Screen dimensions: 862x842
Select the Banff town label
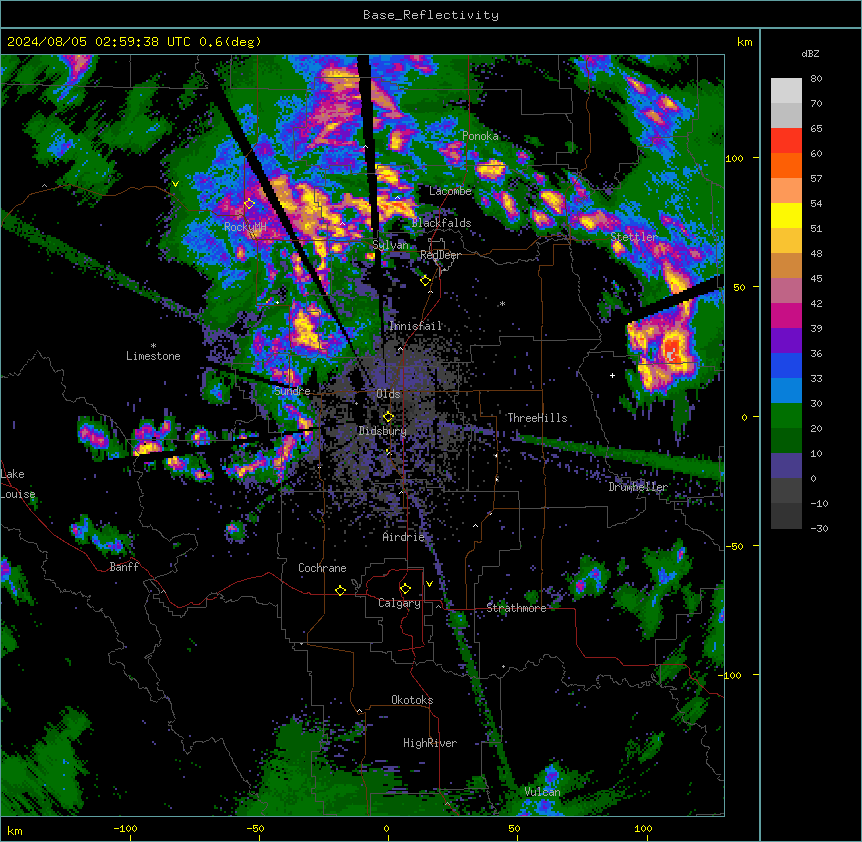click(124, 567)
